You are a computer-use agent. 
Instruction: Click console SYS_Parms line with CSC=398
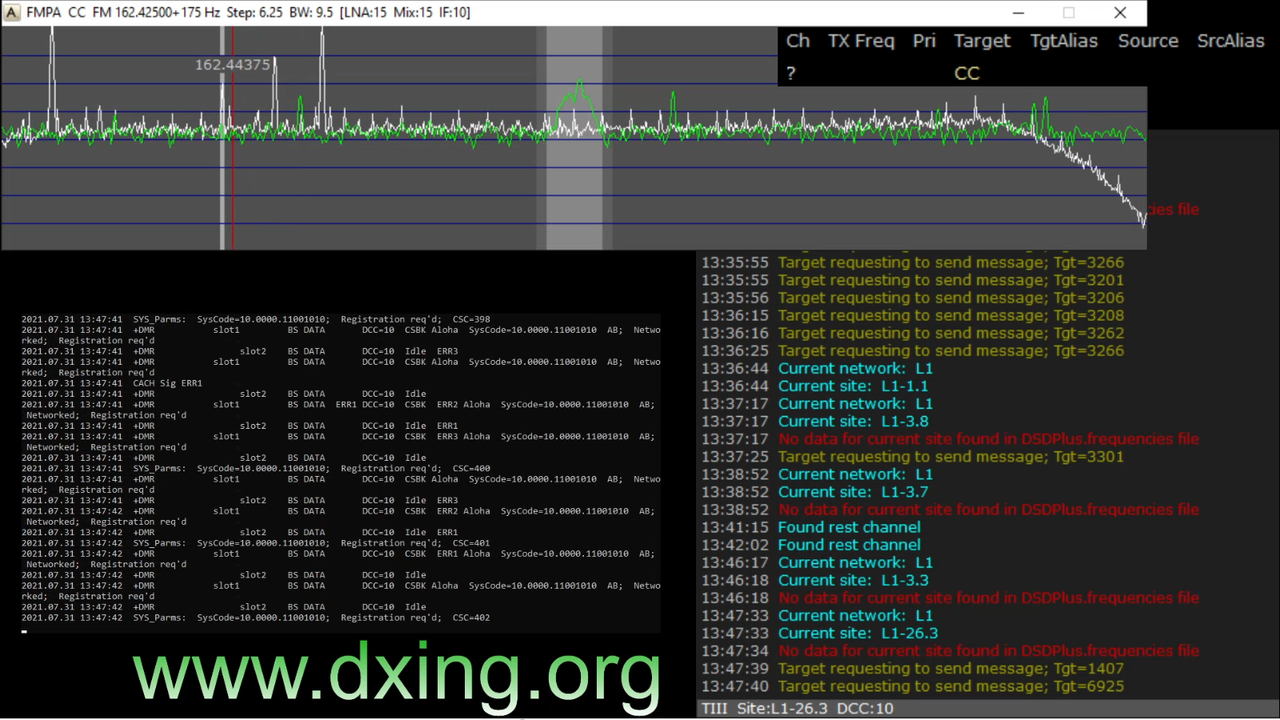coord(256,320)
